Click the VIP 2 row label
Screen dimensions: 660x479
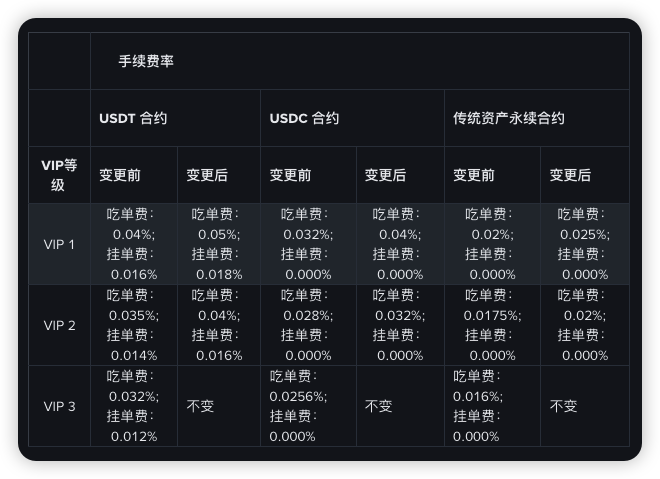point(59,325)
